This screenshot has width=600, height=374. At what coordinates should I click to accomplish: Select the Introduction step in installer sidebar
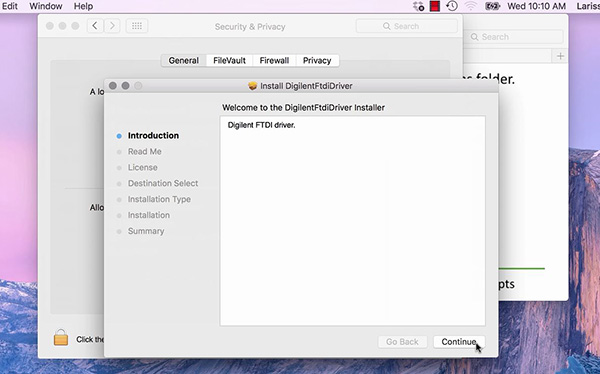[153, 136]
